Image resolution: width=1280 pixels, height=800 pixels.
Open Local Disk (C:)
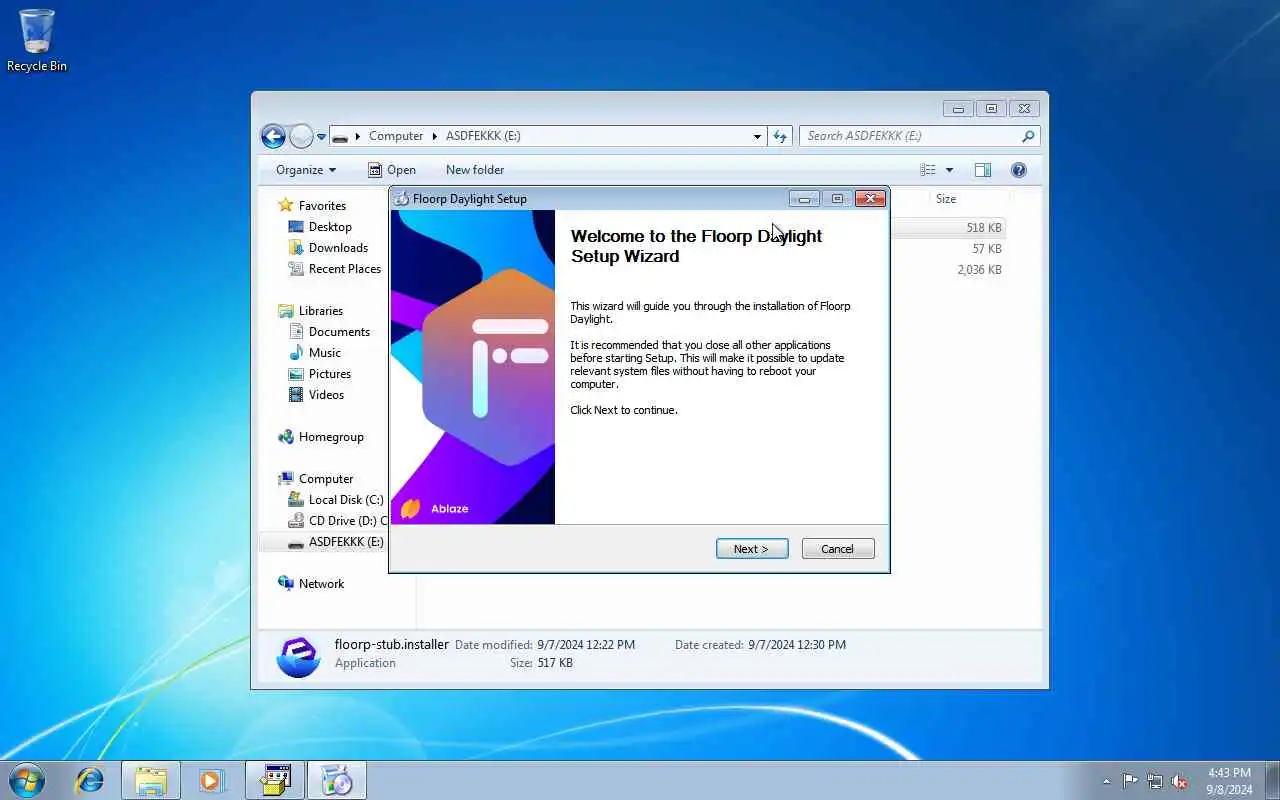pyautogui.click(x=346, y=500)
